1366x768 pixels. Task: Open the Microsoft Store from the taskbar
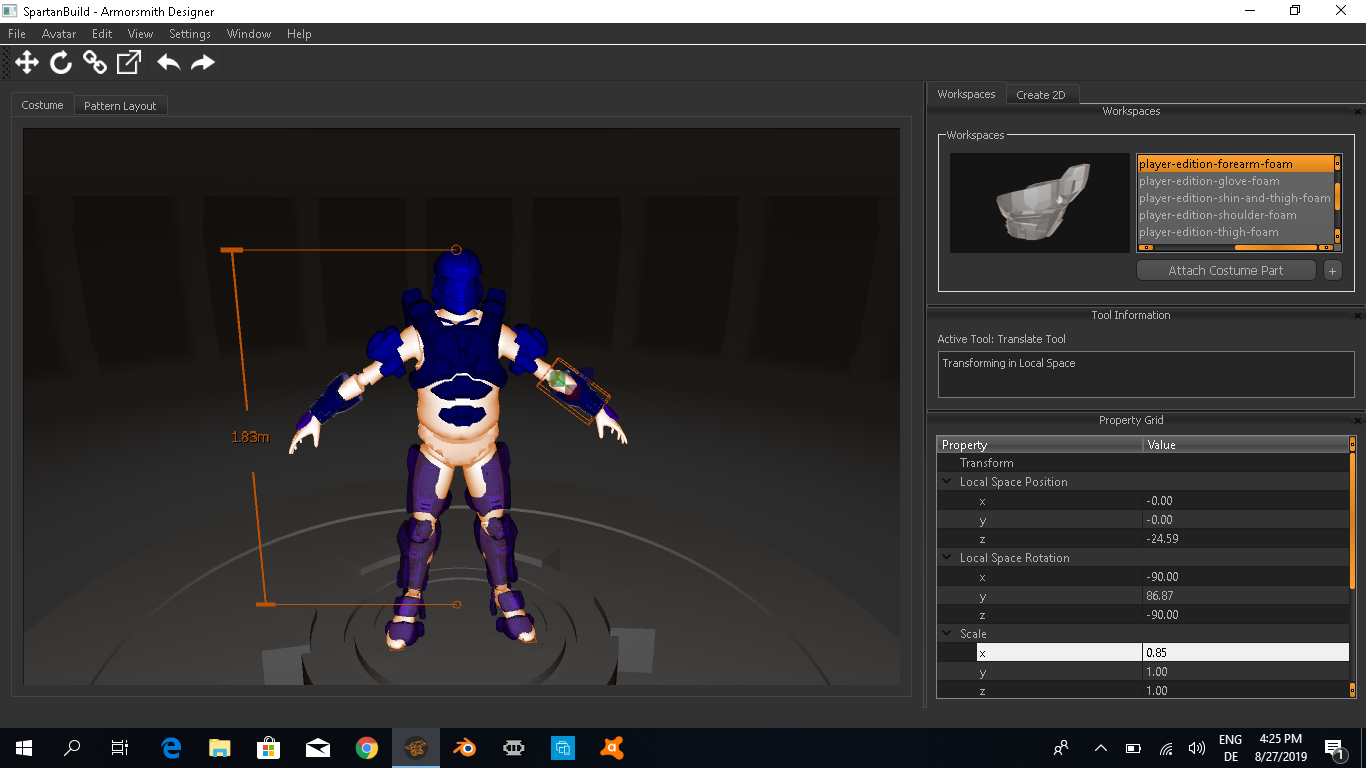coord(269,747)
